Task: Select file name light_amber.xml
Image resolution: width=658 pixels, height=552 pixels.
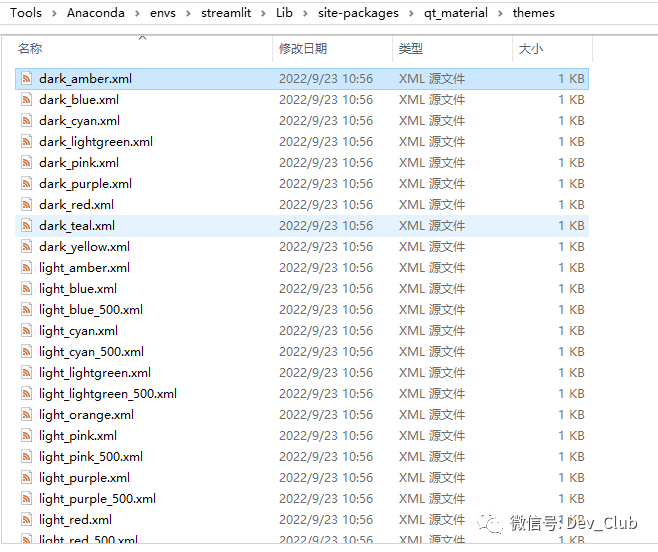Action: tap(84, 267)
